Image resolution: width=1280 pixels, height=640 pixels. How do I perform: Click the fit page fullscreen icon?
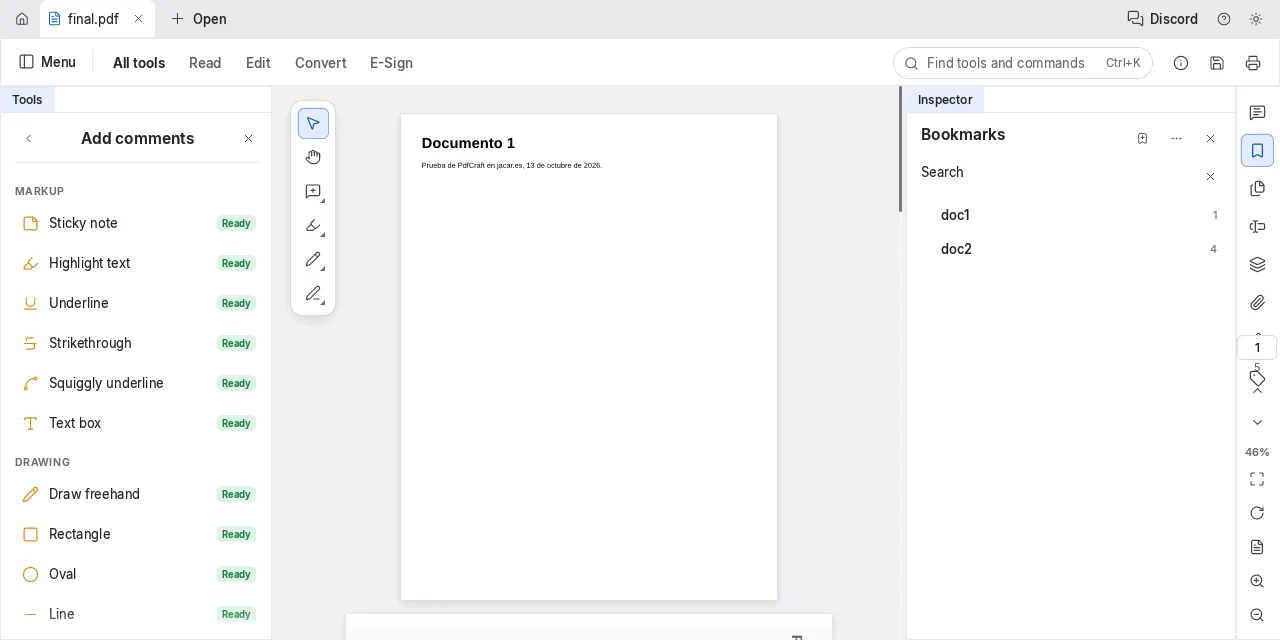click(1258, 480)
